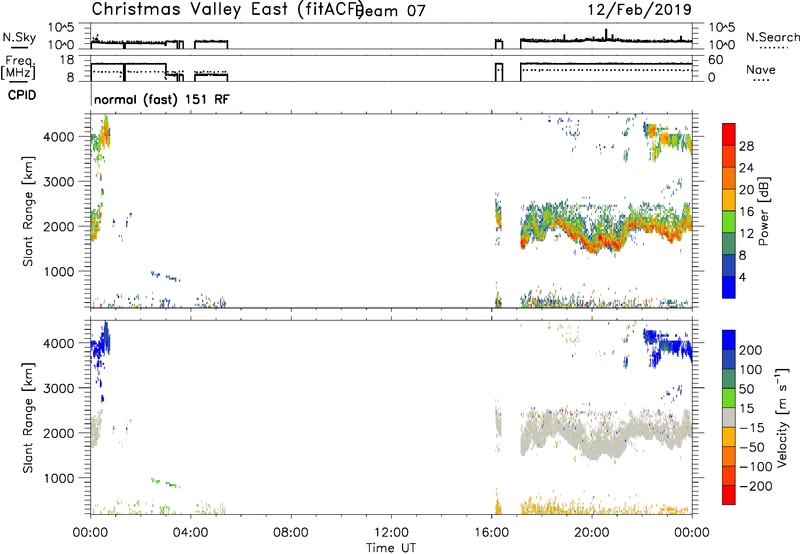
Task: Click the 'Freq. [MHz]' axis label
Action: coord(18,67)
